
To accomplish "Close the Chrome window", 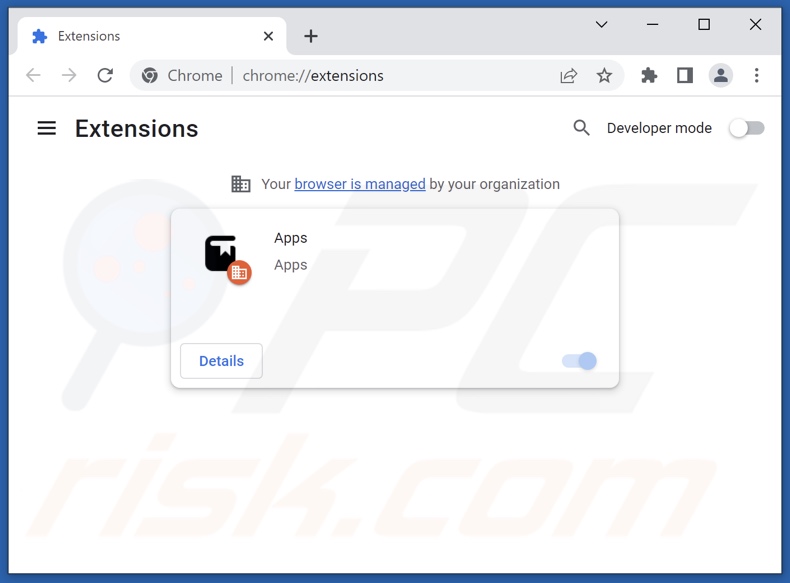I will click(755, 24).
